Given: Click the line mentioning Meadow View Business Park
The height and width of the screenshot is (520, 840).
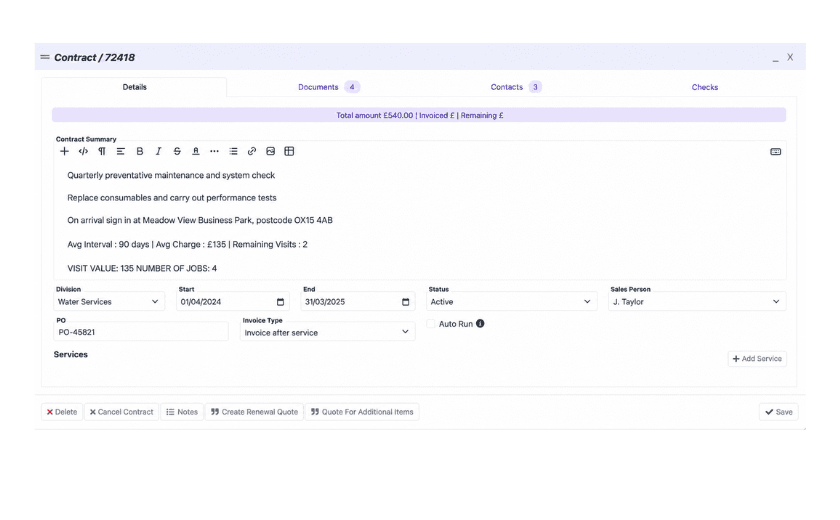Looking at the screenshot, I should 200,220.
